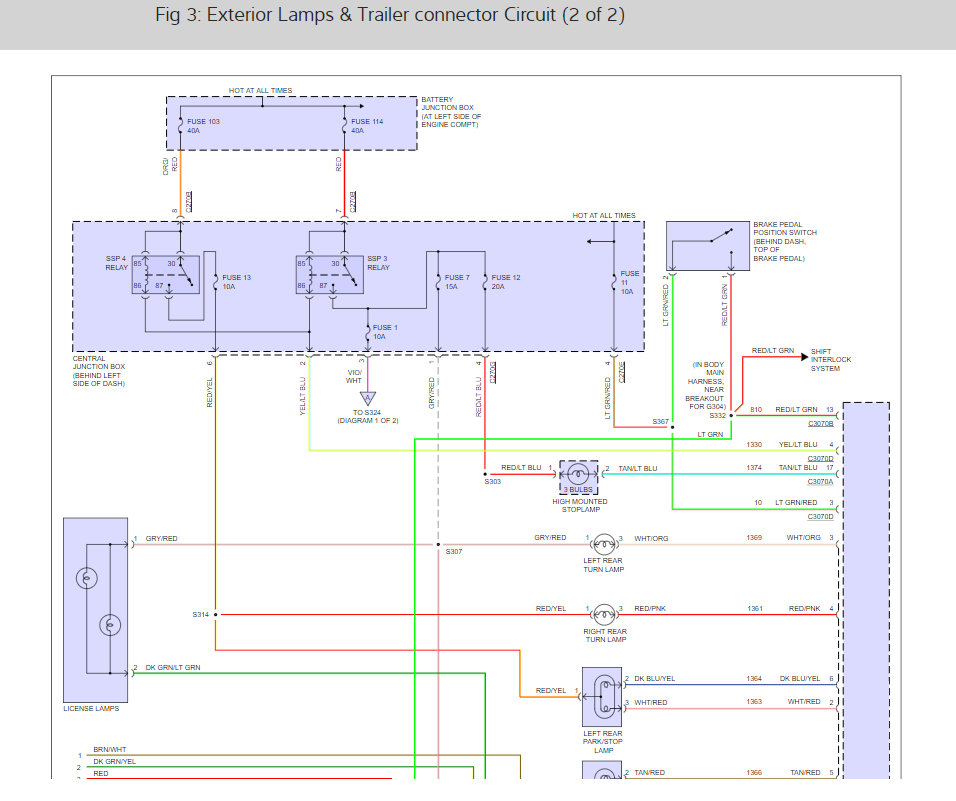Click the figure title heading text
The width and height of the screenshot is (956, 801).
pos(390,15)
